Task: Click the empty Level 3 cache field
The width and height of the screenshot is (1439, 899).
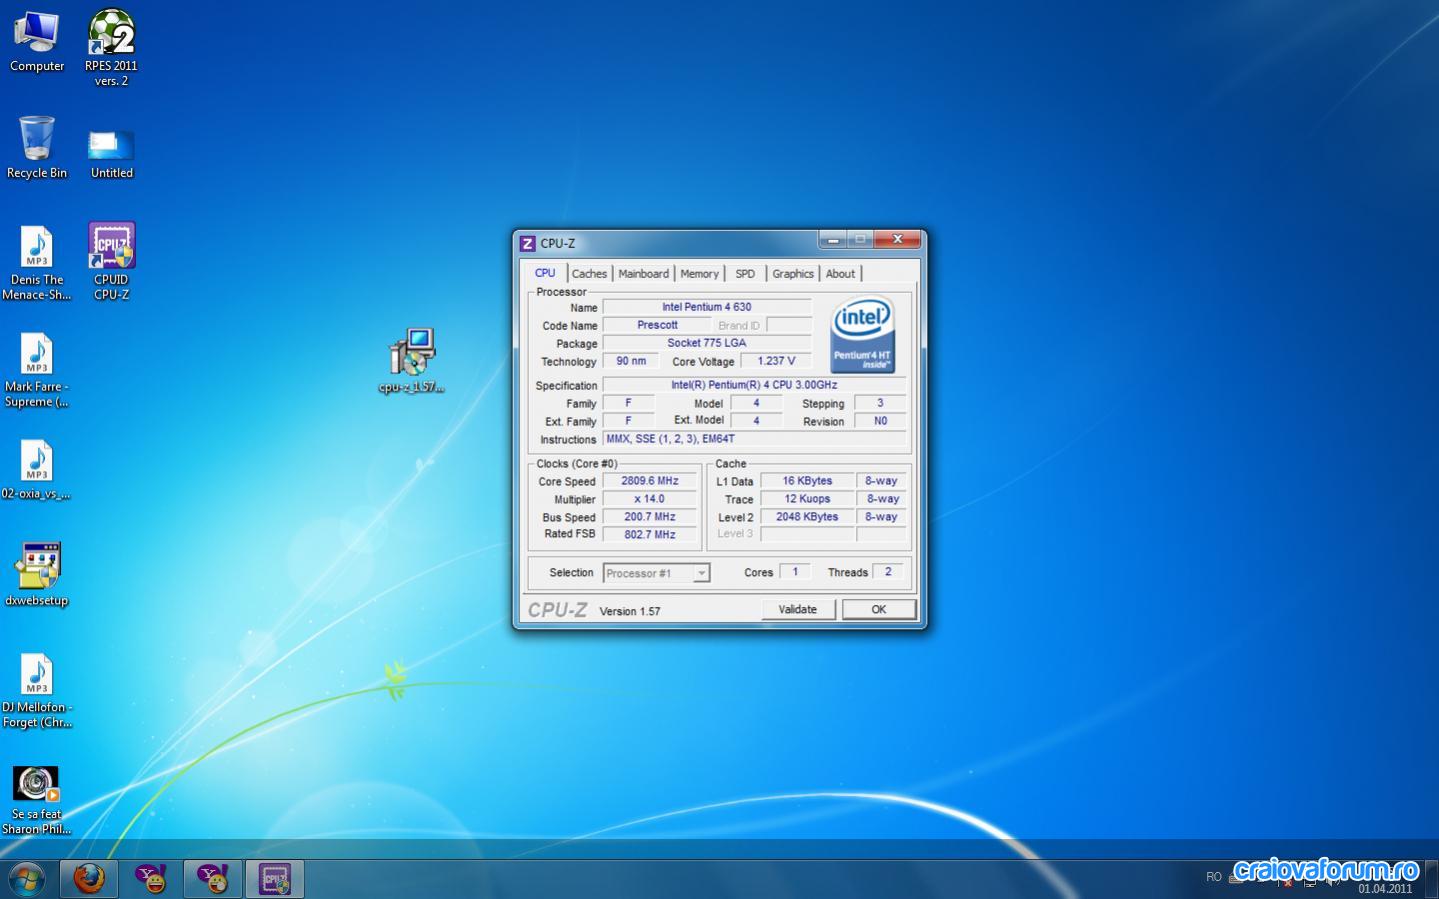Action: [x=807, y=535]
